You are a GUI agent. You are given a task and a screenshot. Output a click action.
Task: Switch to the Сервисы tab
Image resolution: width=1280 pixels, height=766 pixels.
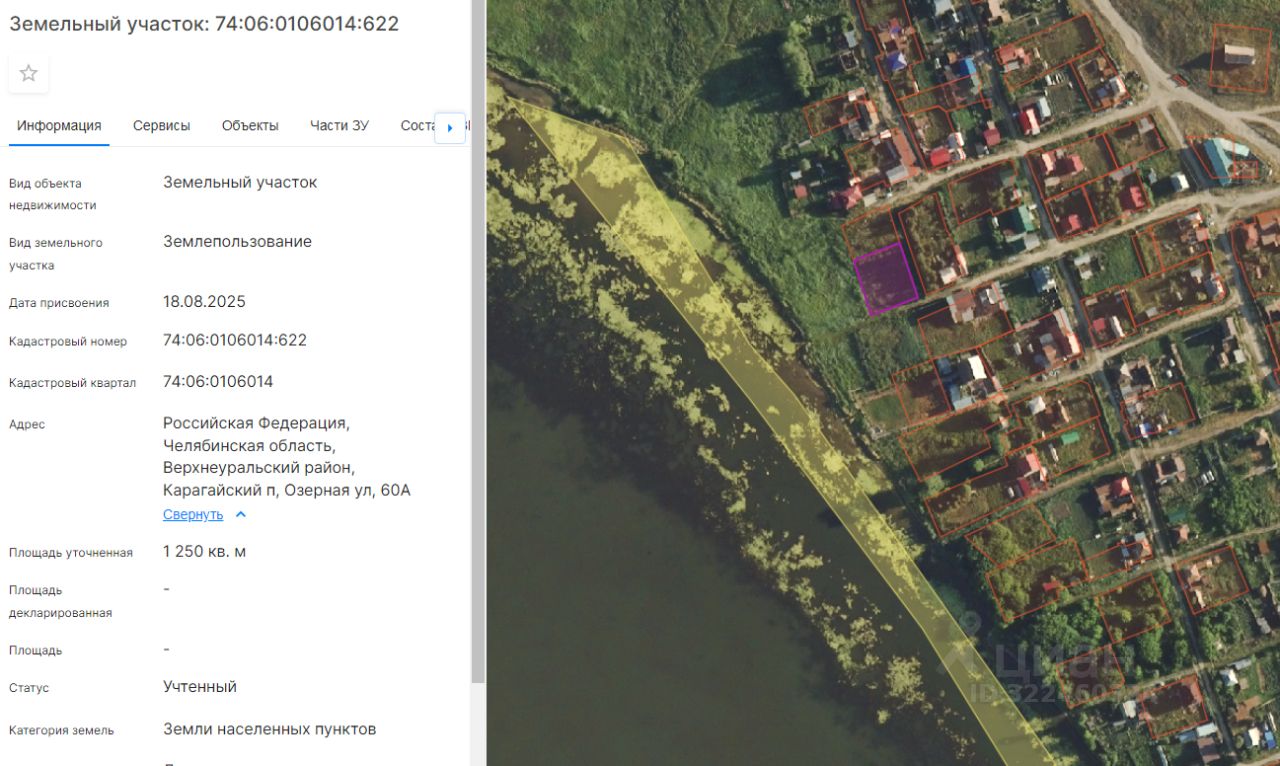[x=162, y=126]
